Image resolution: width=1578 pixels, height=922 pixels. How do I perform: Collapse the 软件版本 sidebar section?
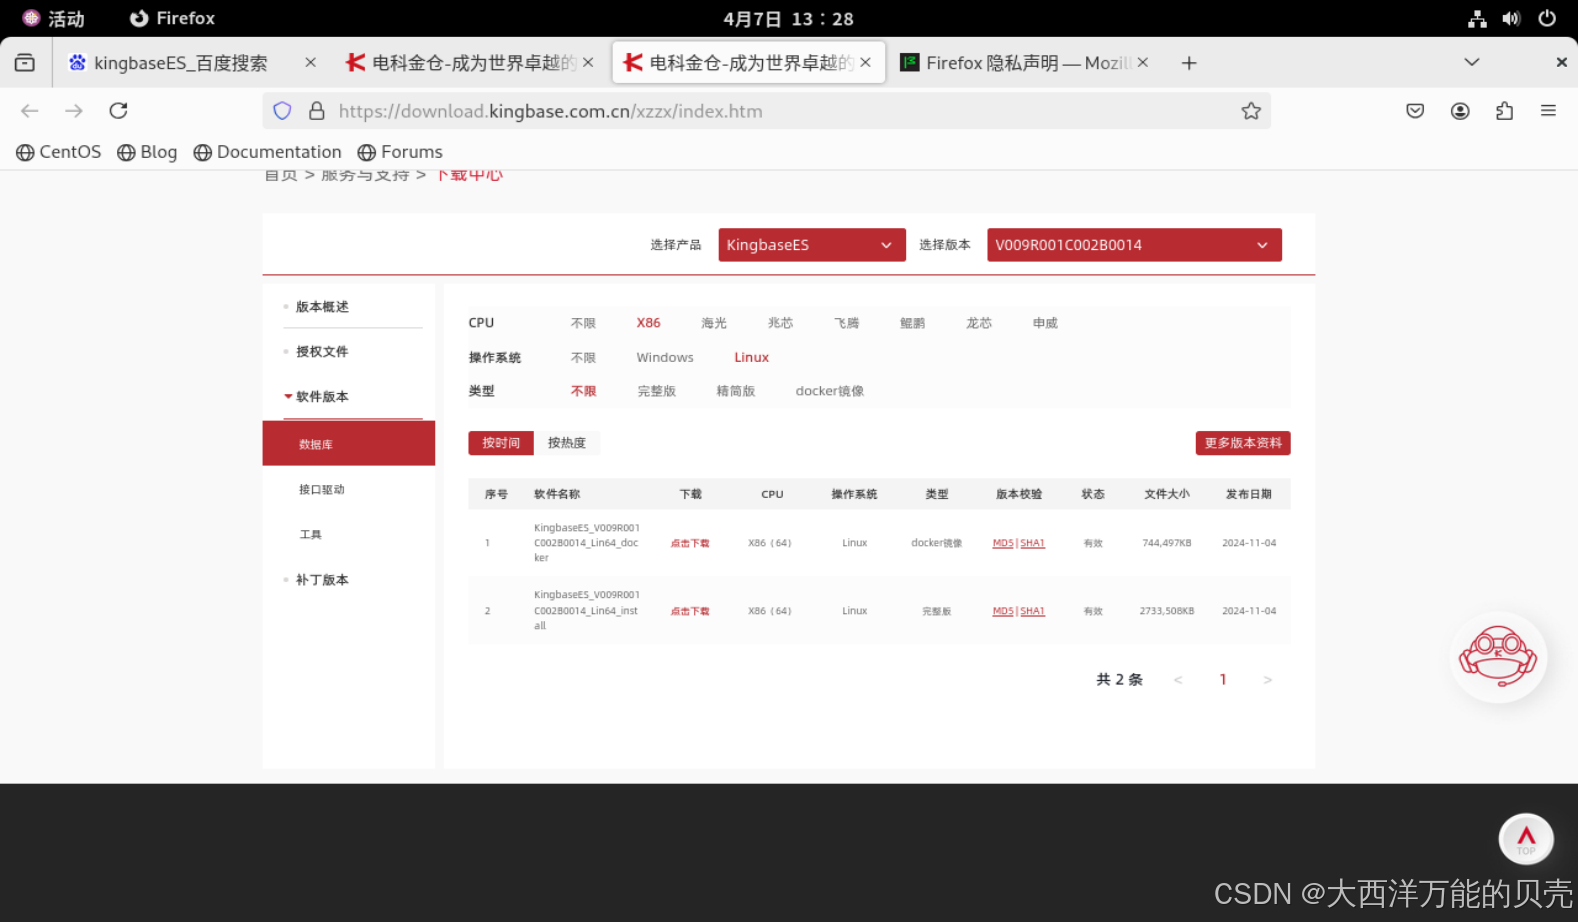(322, 397)
